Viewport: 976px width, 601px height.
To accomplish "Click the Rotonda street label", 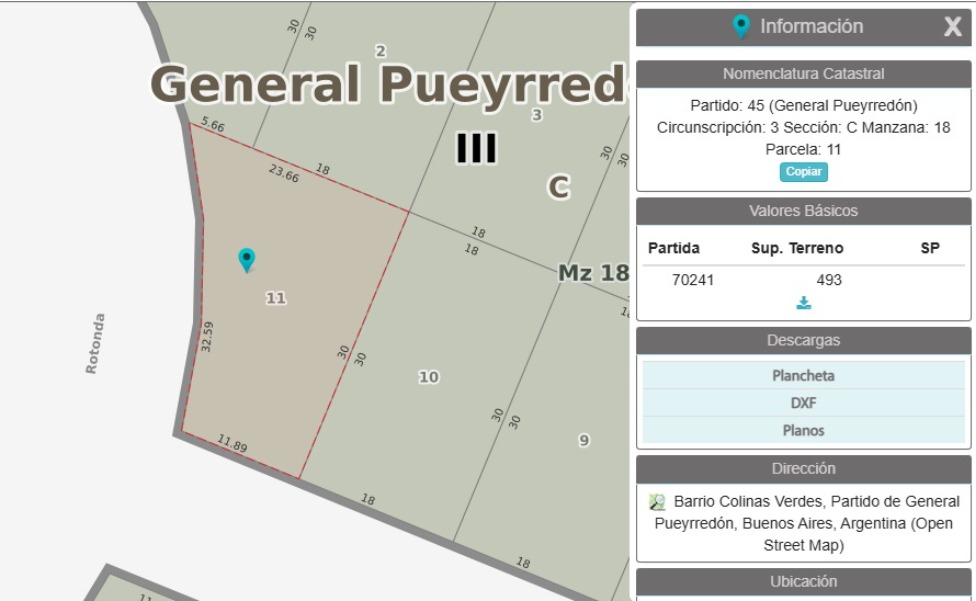I will [x=93, y=343].
